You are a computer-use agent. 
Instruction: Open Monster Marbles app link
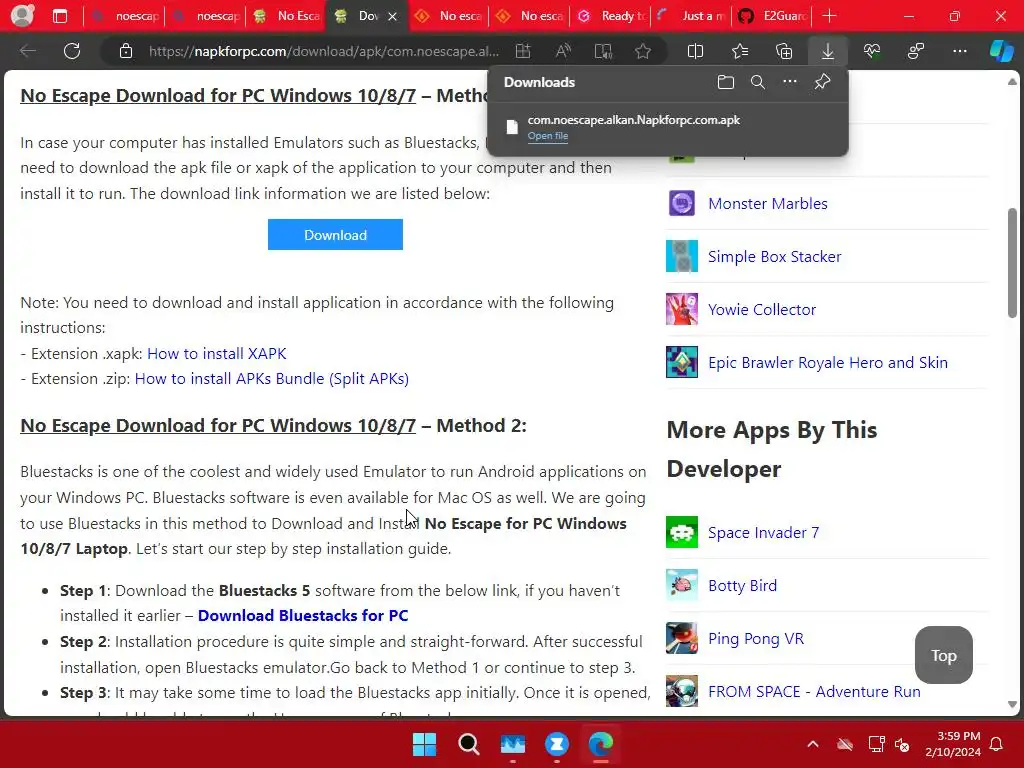click(x=767, y=204)
